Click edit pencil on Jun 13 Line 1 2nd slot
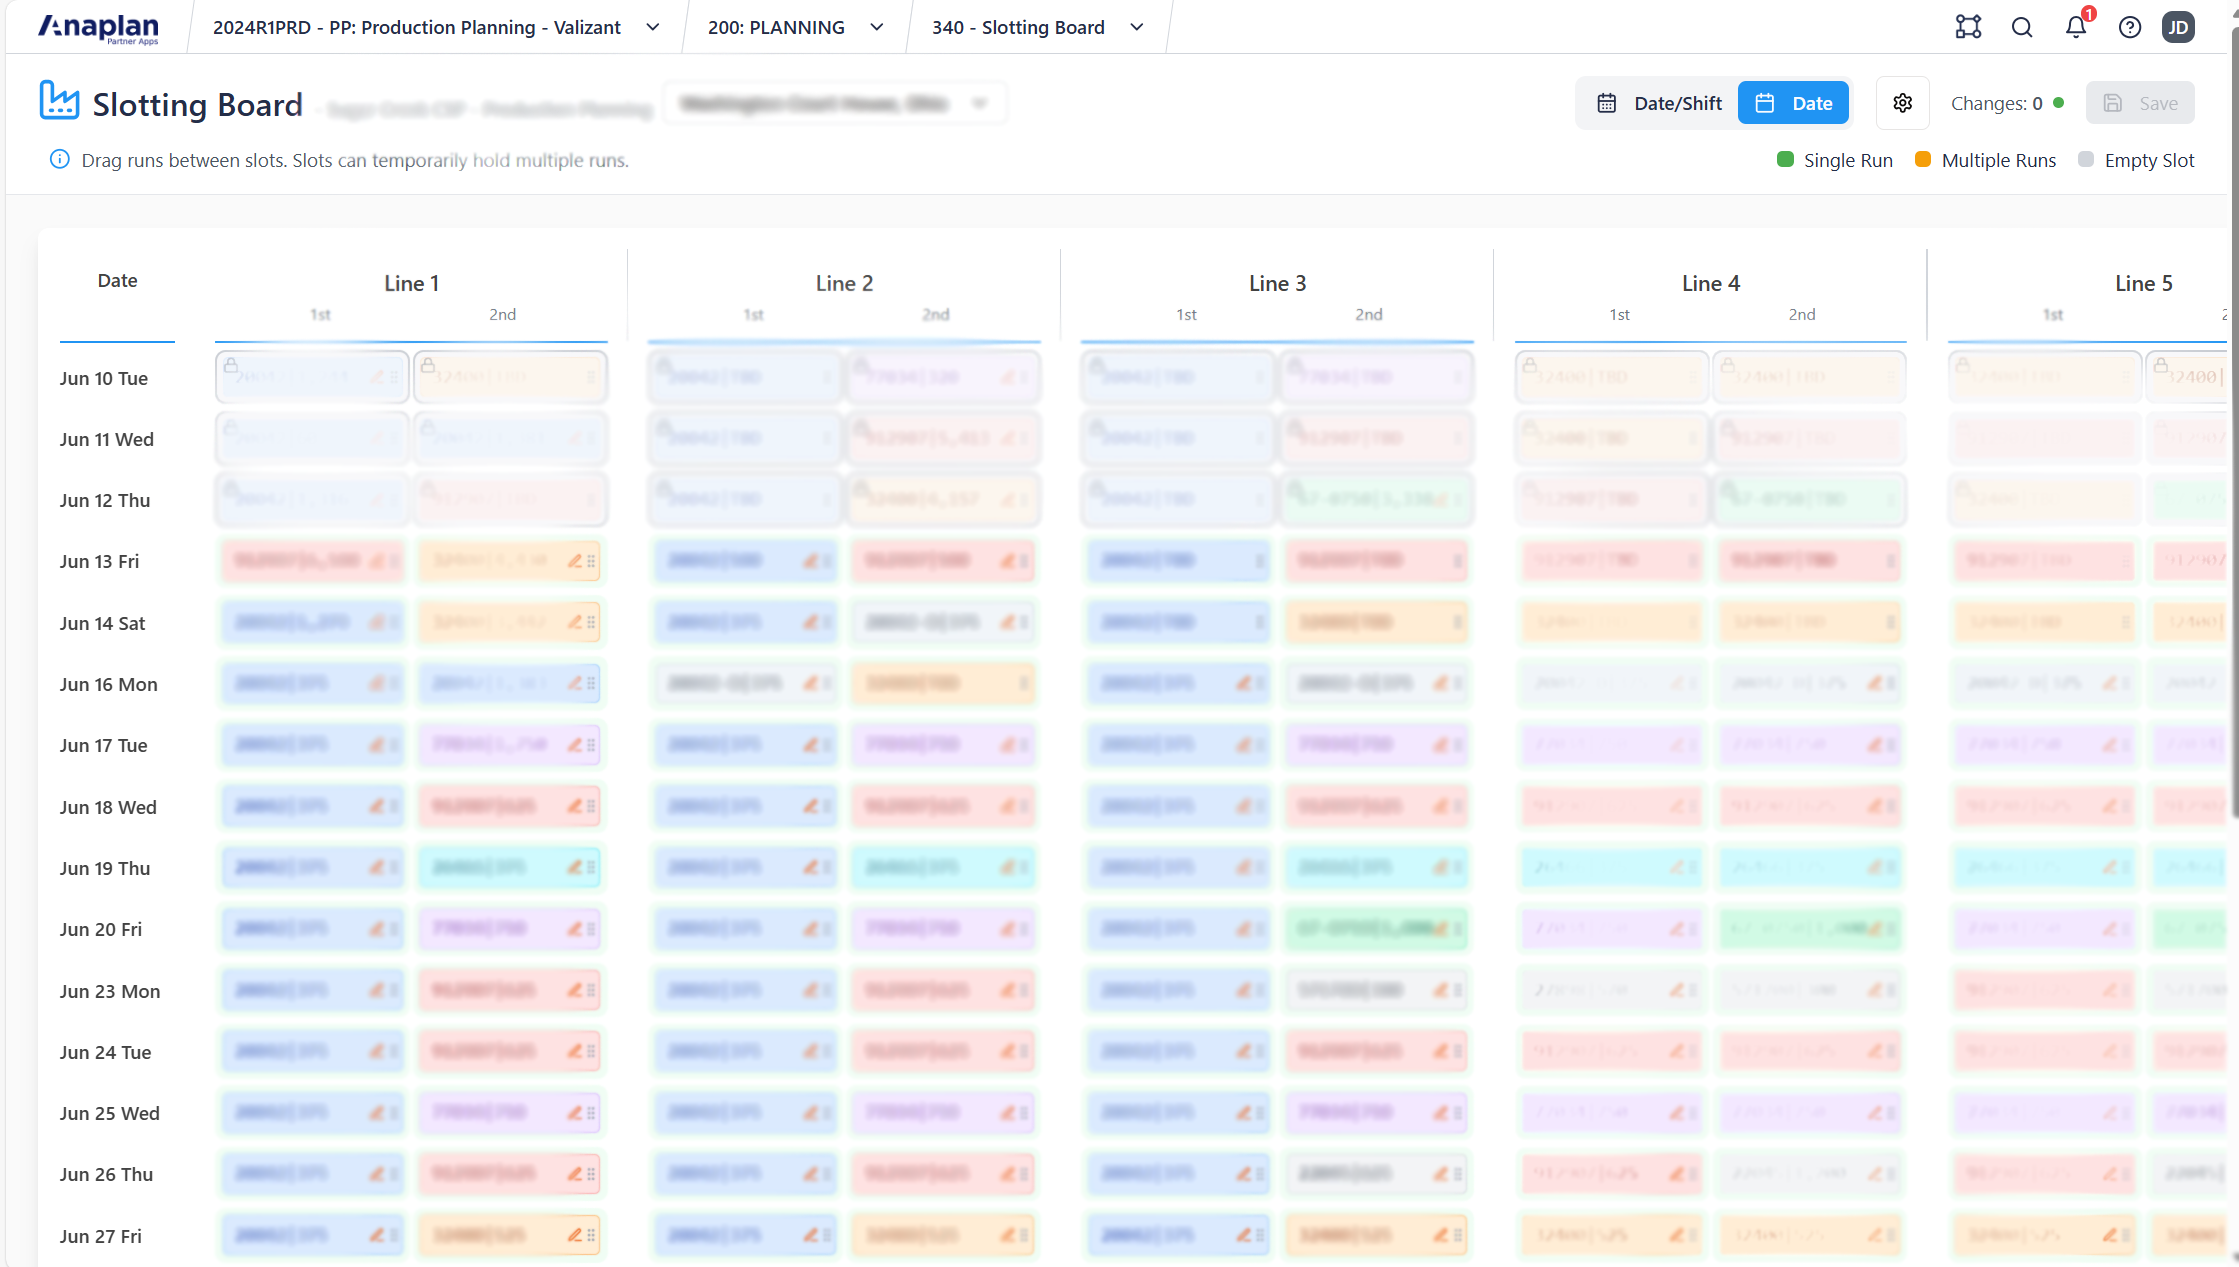2239x1267 pixels. [x=575, y=561]
